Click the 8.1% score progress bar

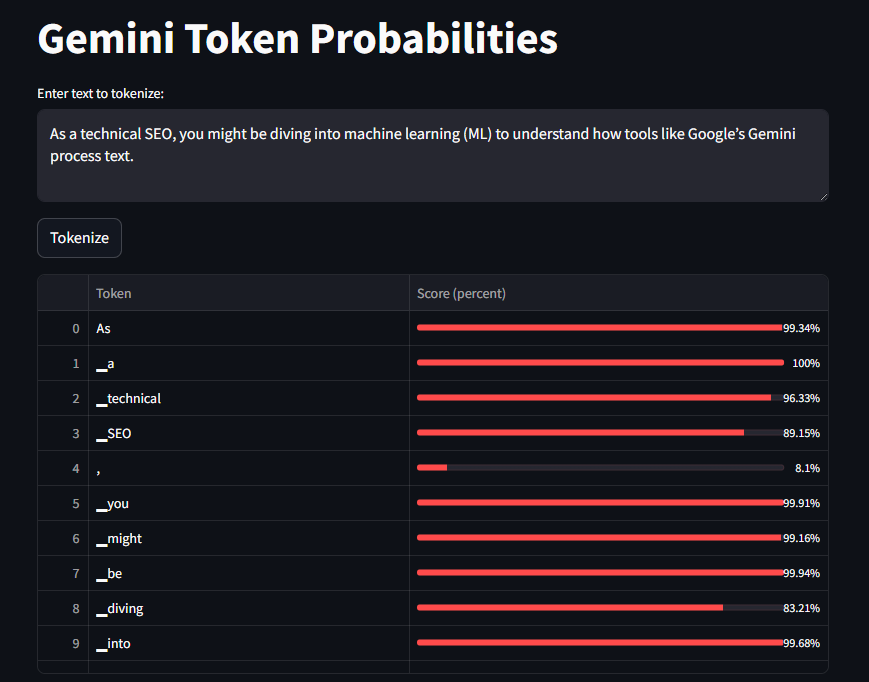600,468
